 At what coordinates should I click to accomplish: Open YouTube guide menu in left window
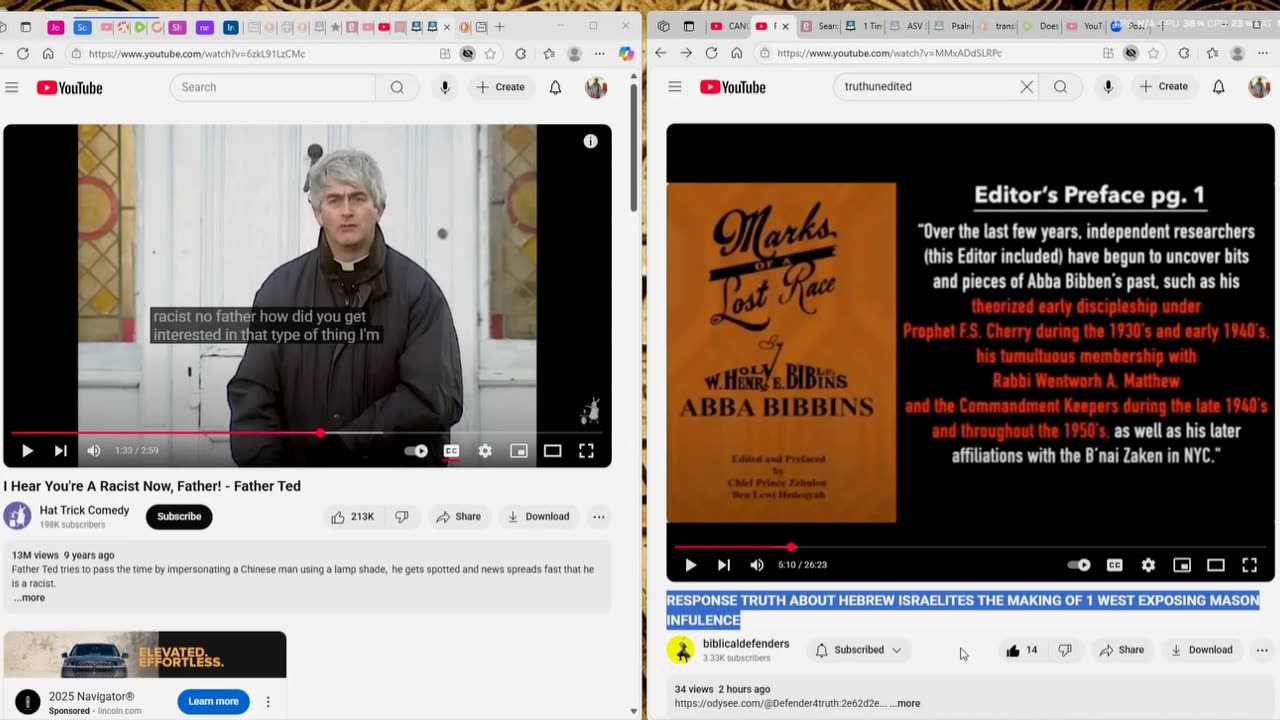pyautogui.click(x=12, y=87)
